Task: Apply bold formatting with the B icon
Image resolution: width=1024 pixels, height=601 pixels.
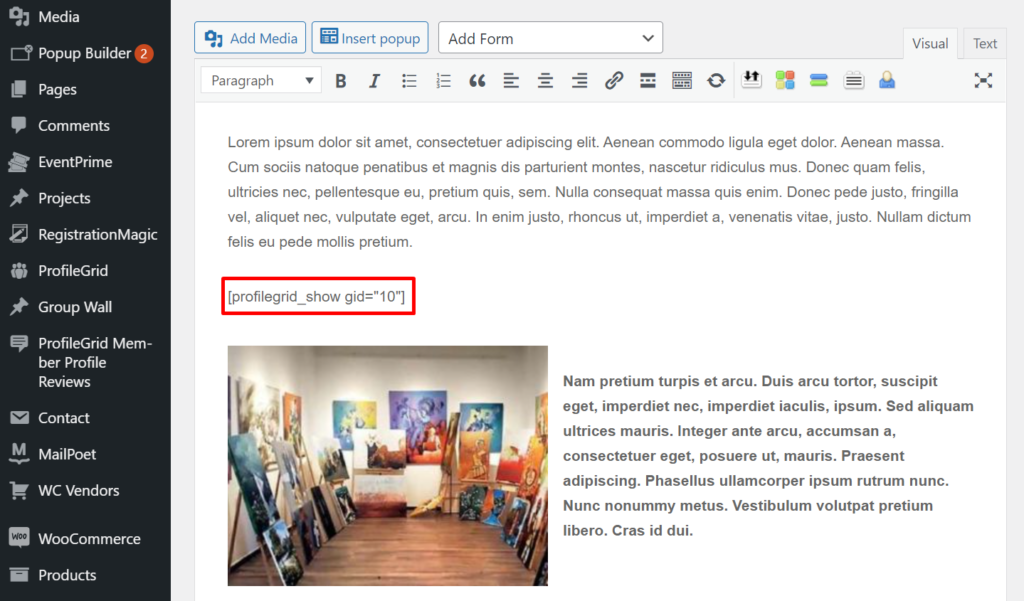Action: click(x=341, y=81)
